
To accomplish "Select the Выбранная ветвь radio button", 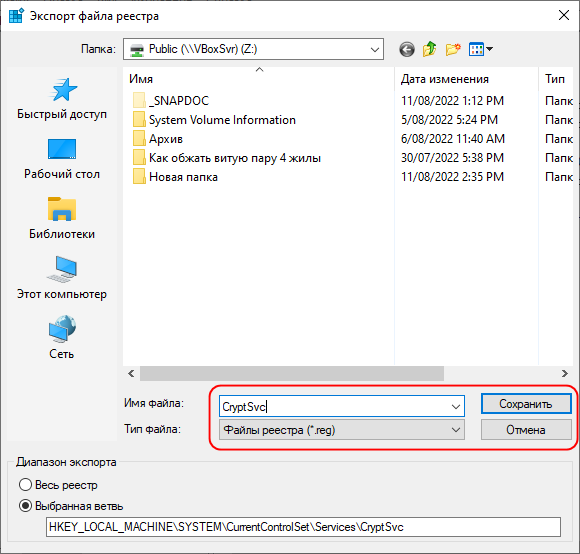I will pos(25,506).
